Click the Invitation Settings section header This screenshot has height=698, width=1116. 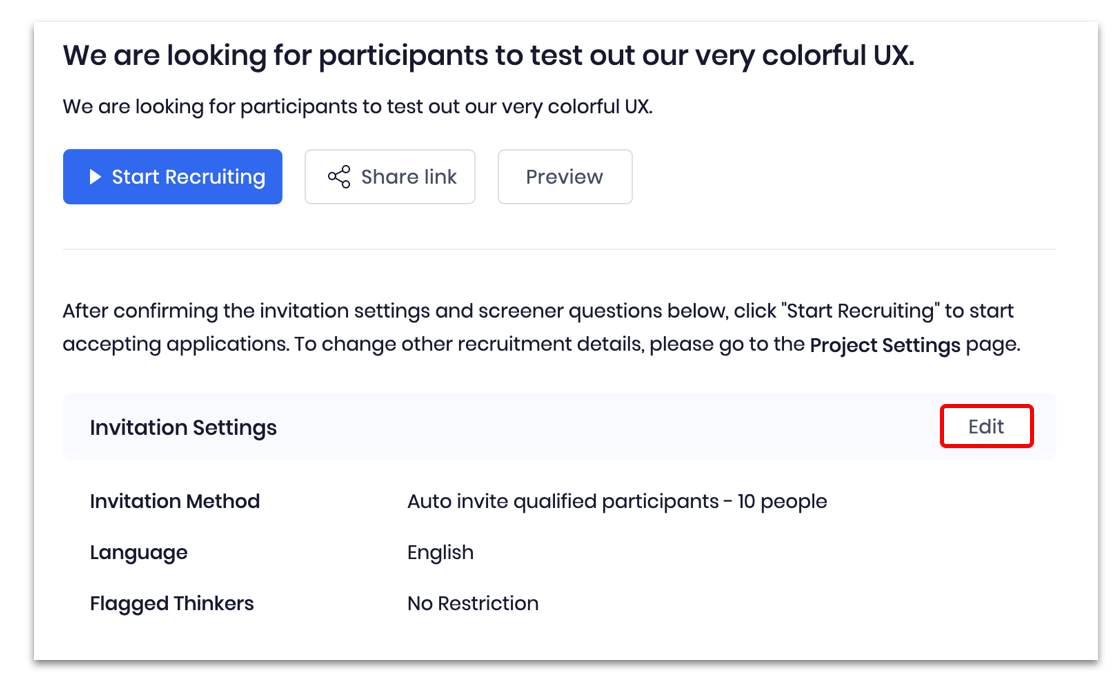183,428
